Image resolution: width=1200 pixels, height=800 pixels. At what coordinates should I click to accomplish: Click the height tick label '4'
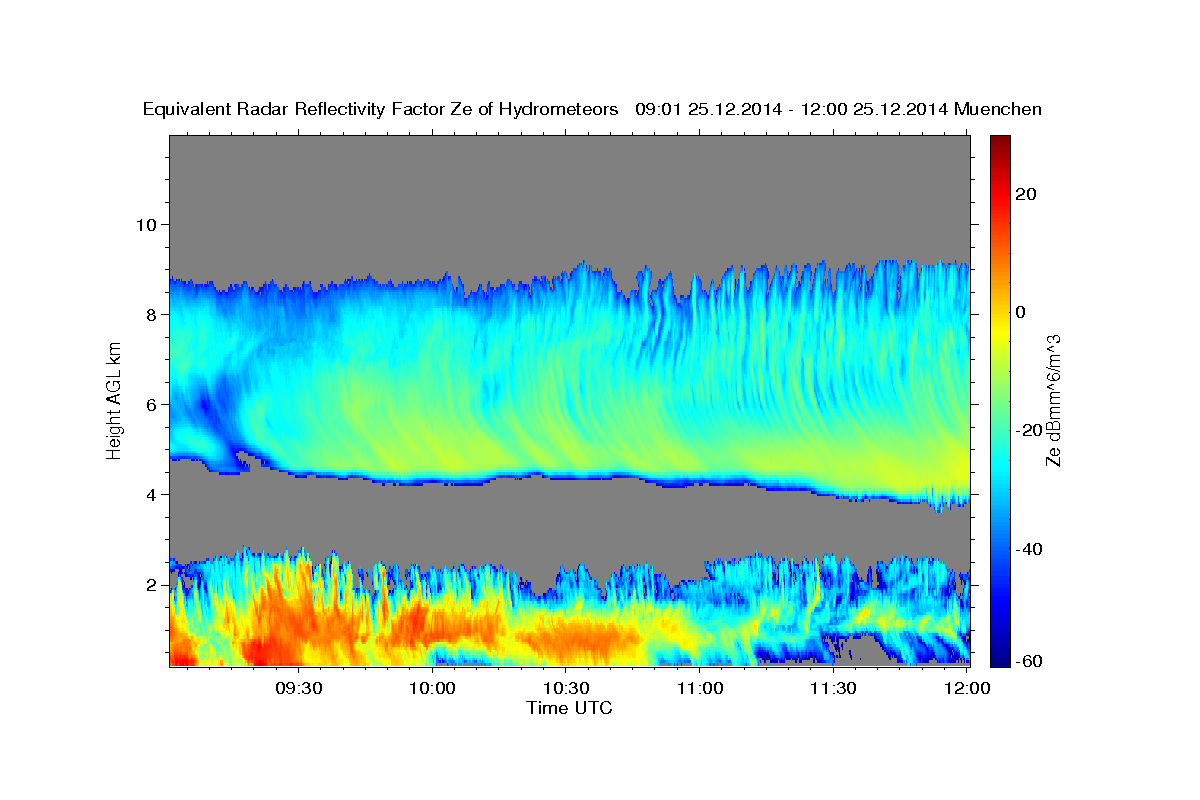click(x=151, y=495)
